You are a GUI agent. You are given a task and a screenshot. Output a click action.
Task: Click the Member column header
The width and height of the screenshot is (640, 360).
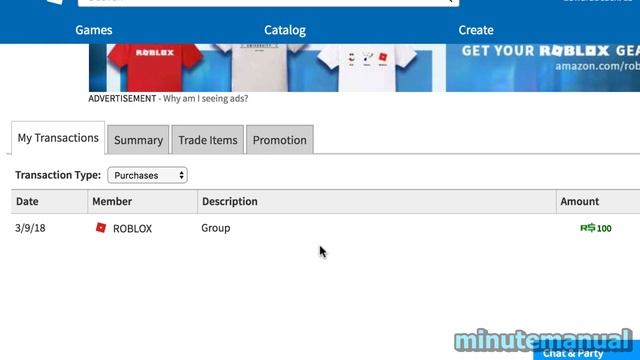tap(142, 202)
